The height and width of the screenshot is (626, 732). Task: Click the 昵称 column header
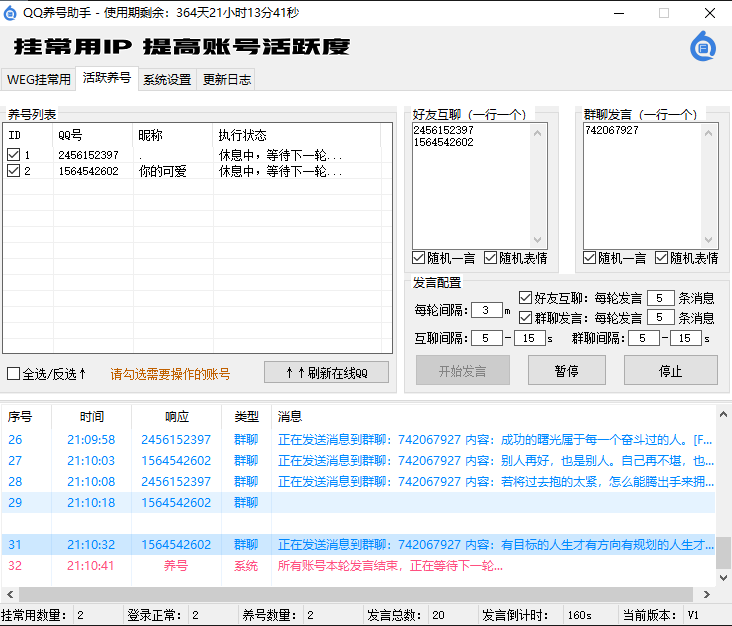[173, 135]
